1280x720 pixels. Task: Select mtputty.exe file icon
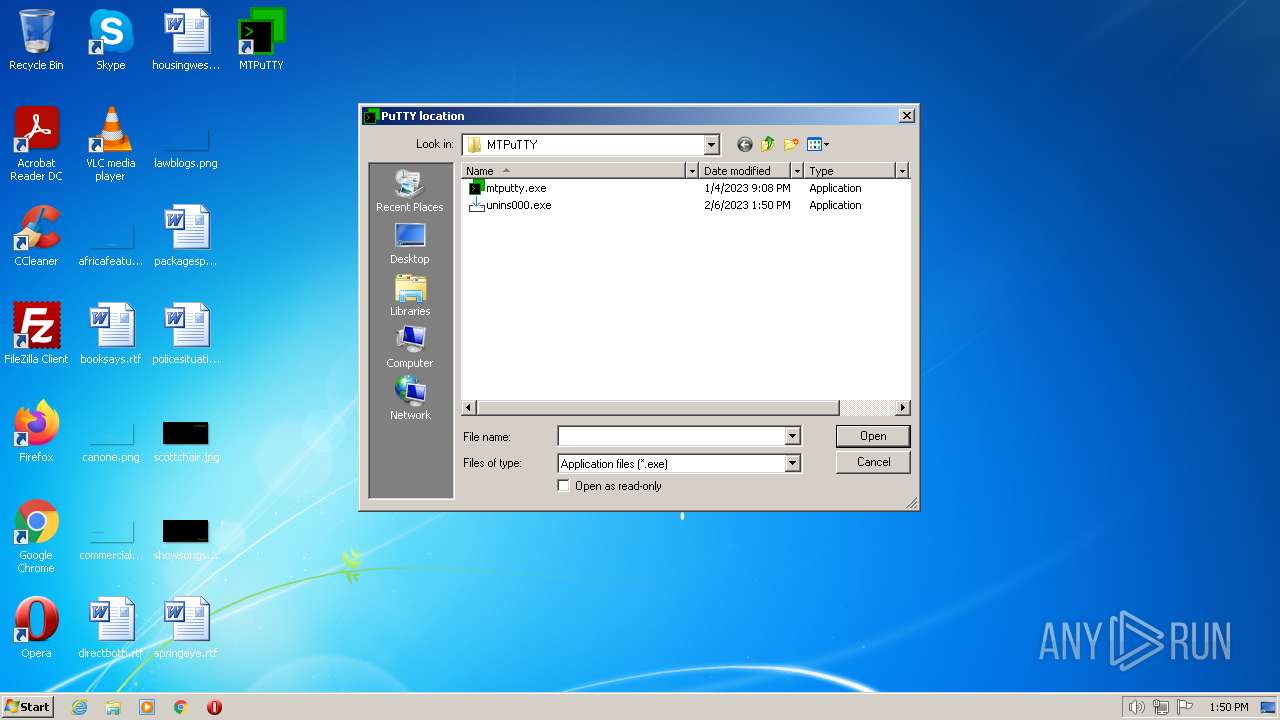[476, 188]
